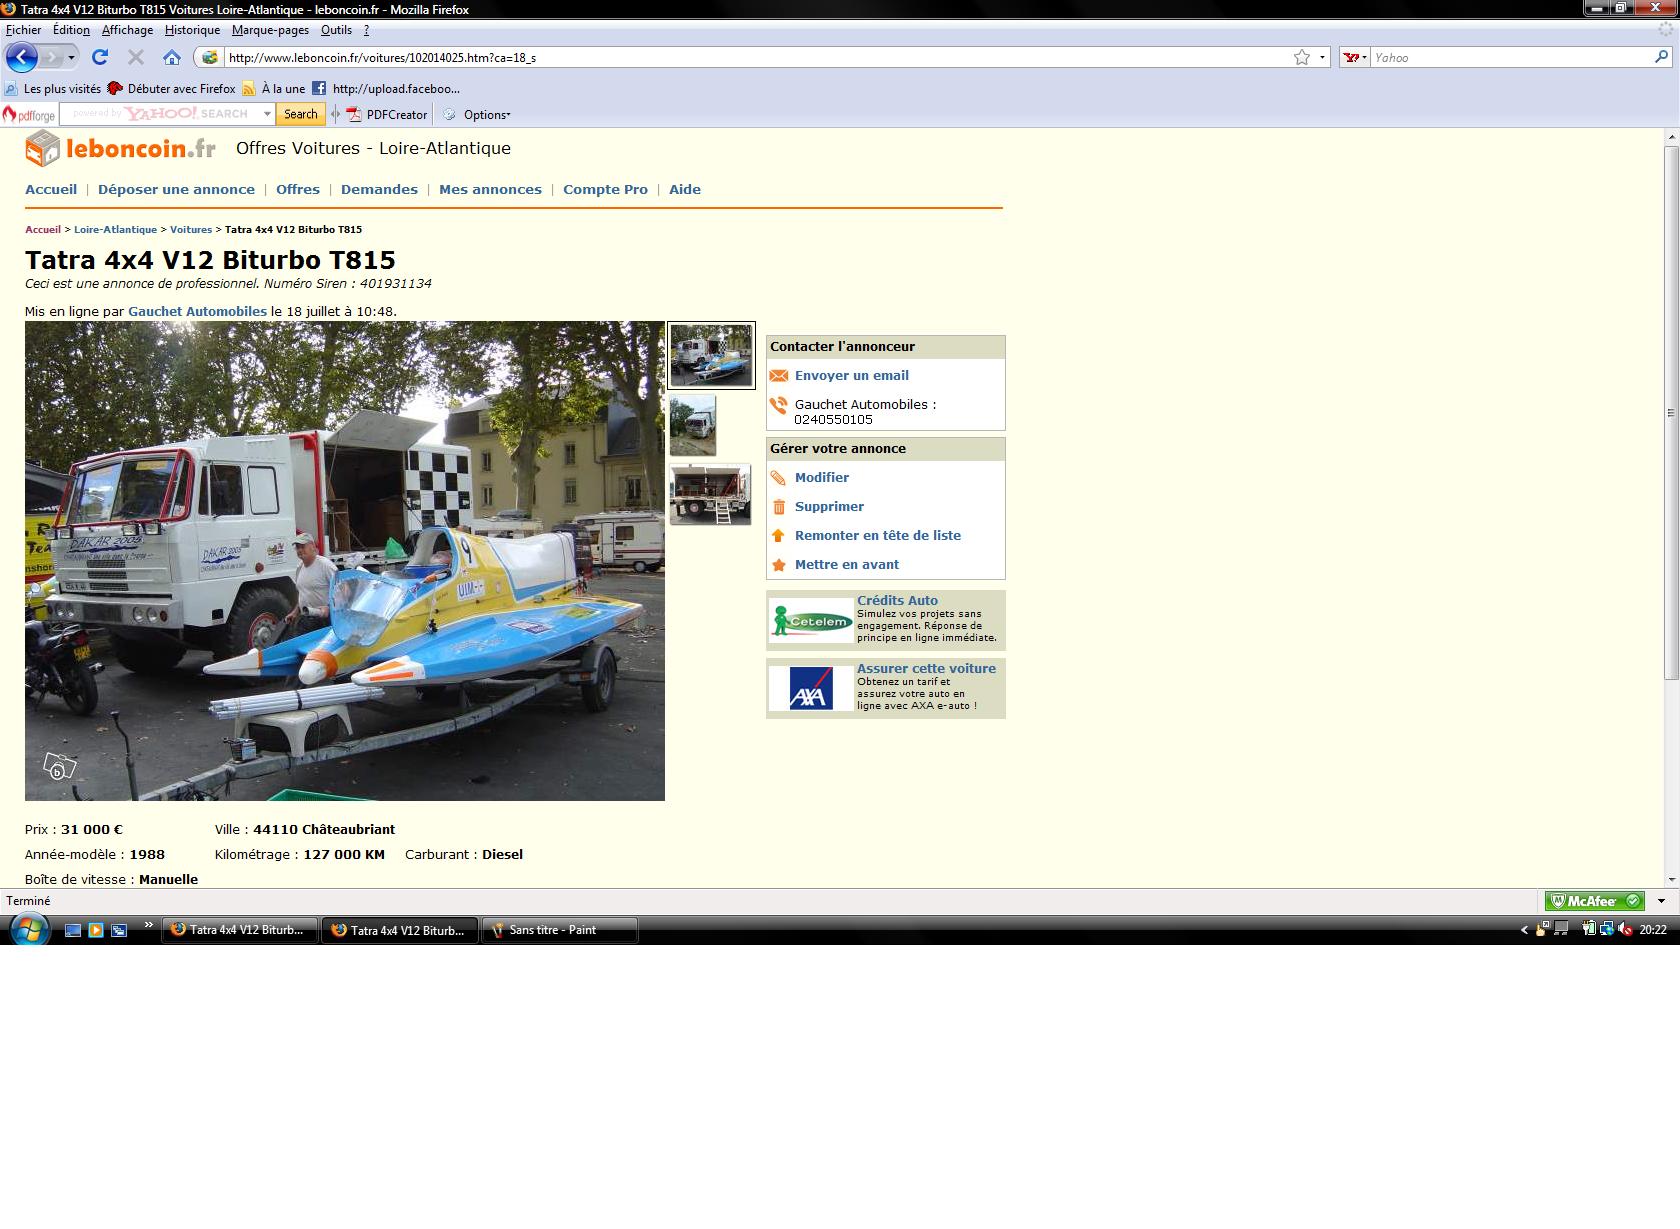Click the McAfee status badge

point(1593,901)
